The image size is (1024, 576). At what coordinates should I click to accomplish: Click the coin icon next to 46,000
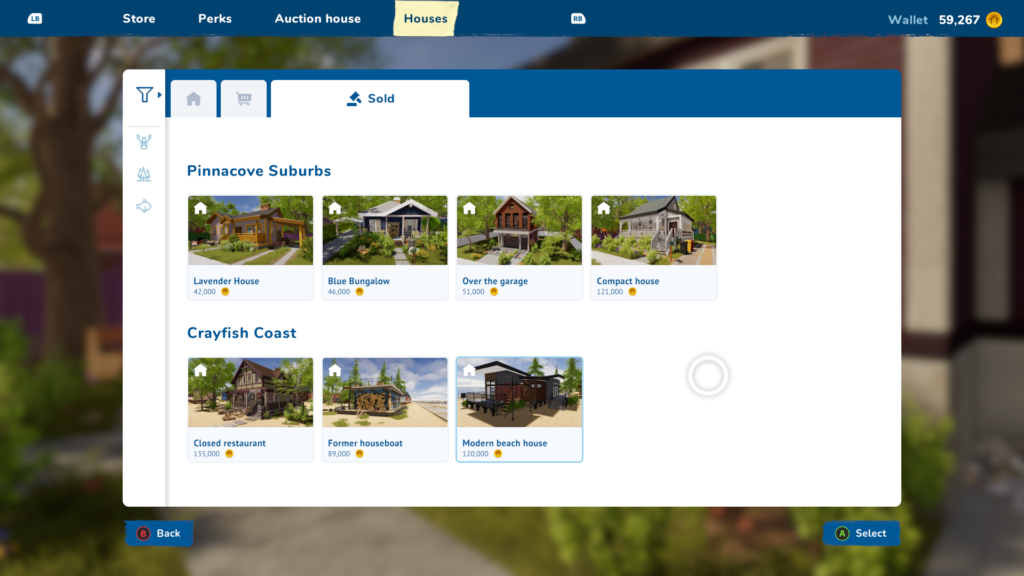pos(359,292)
